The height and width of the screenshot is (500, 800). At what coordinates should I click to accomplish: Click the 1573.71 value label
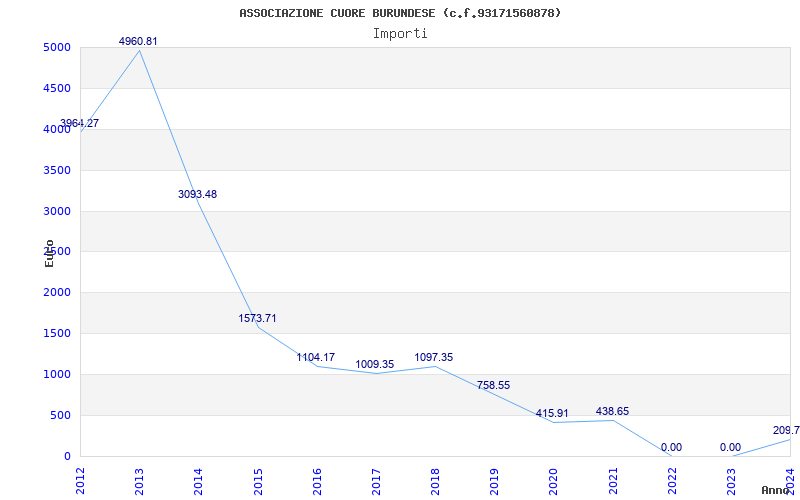click(x=257, y=318)
